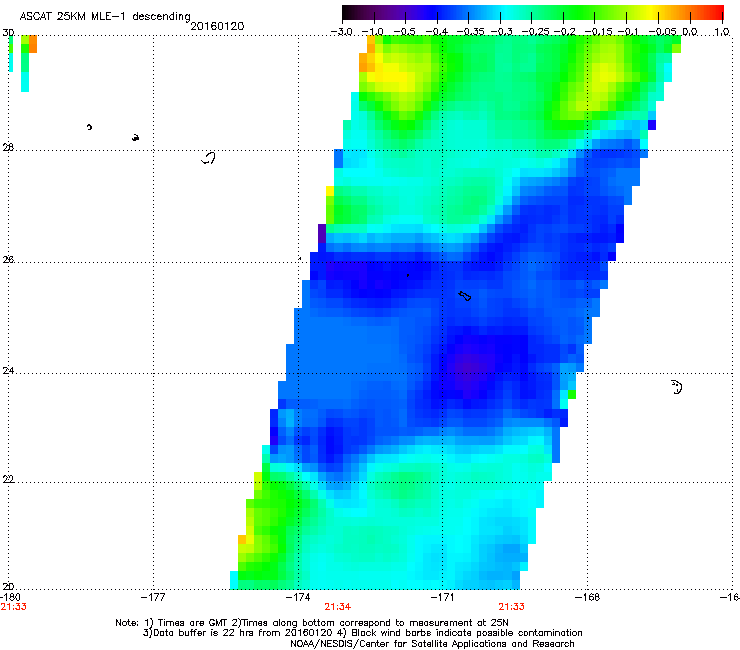Click the latitude label 28
This screenshot has width=740, height=650.
point(8,147)
